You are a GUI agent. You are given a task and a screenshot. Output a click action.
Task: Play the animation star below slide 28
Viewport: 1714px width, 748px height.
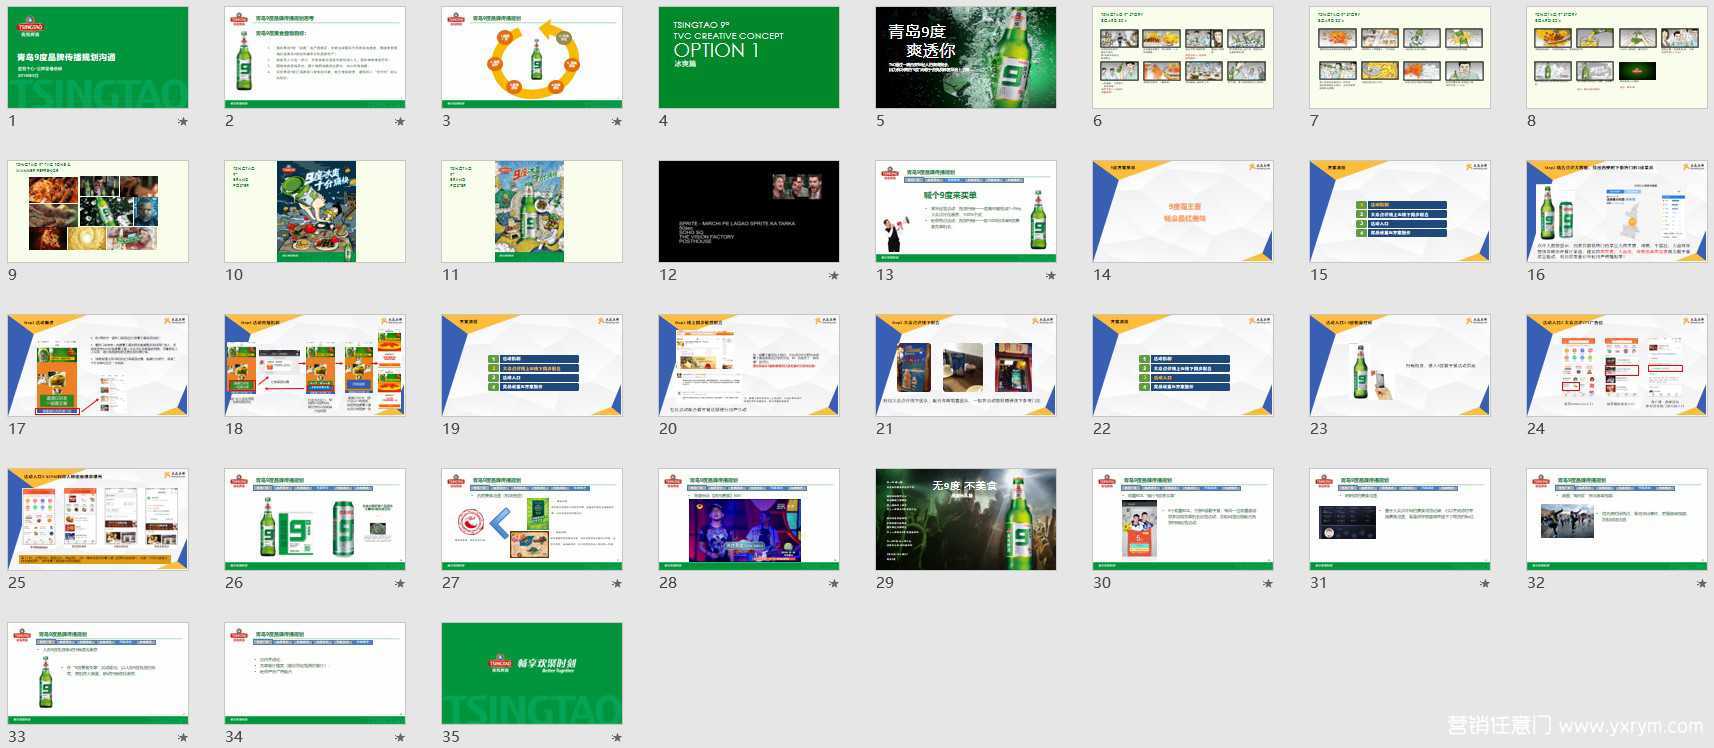tap(834, 584)
